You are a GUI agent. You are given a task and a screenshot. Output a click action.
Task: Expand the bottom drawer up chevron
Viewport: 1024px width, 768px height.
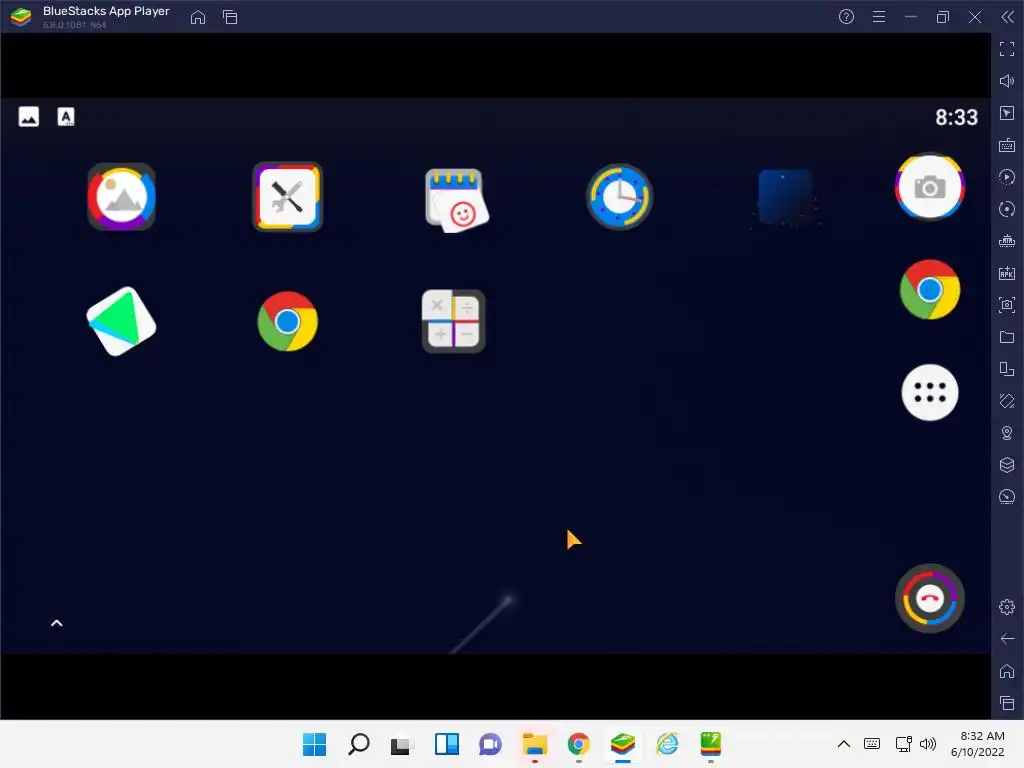(x=57, y=623)
